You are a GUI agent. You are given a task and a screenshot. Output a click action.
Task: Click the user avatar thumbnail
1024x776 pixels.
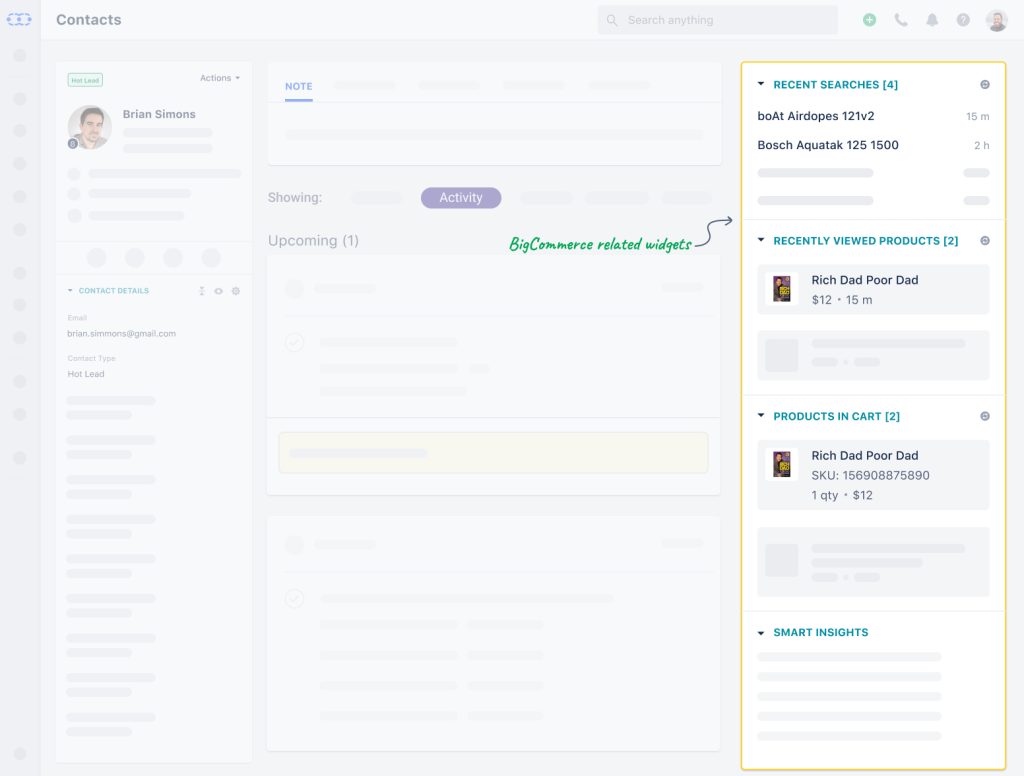(x=995, y=19)
